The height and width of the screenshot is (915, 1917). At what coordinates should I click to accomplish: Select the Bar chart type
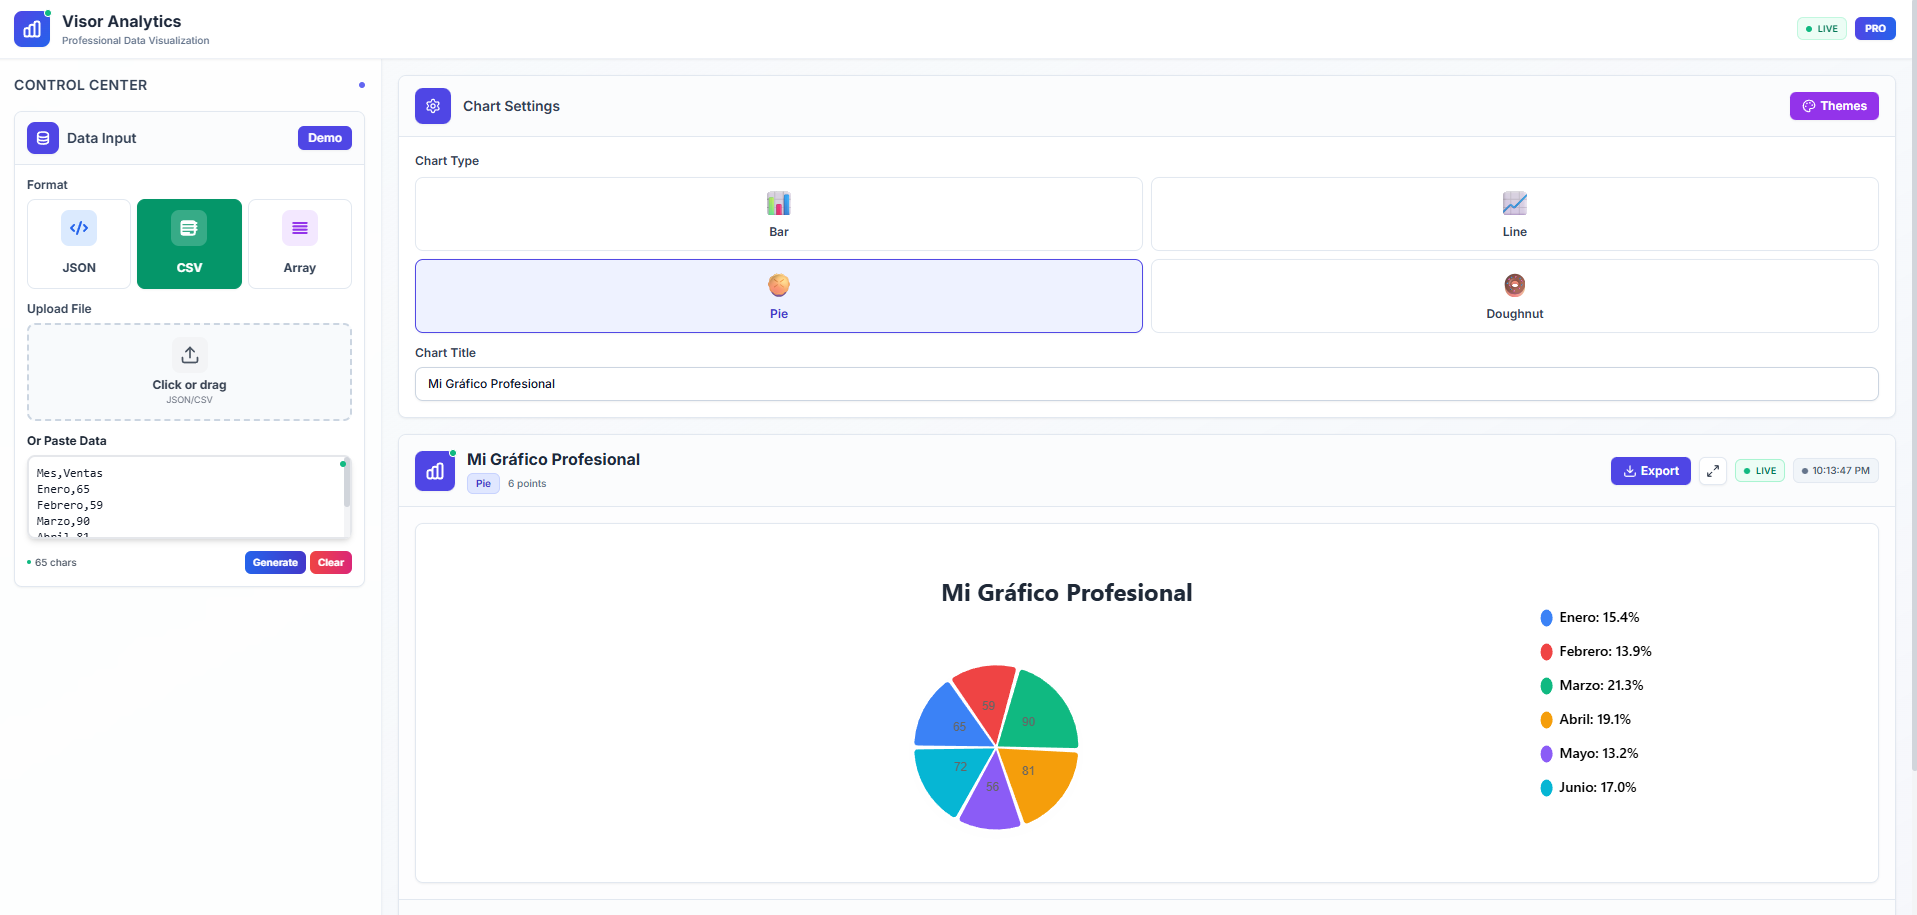coord(778,214)
